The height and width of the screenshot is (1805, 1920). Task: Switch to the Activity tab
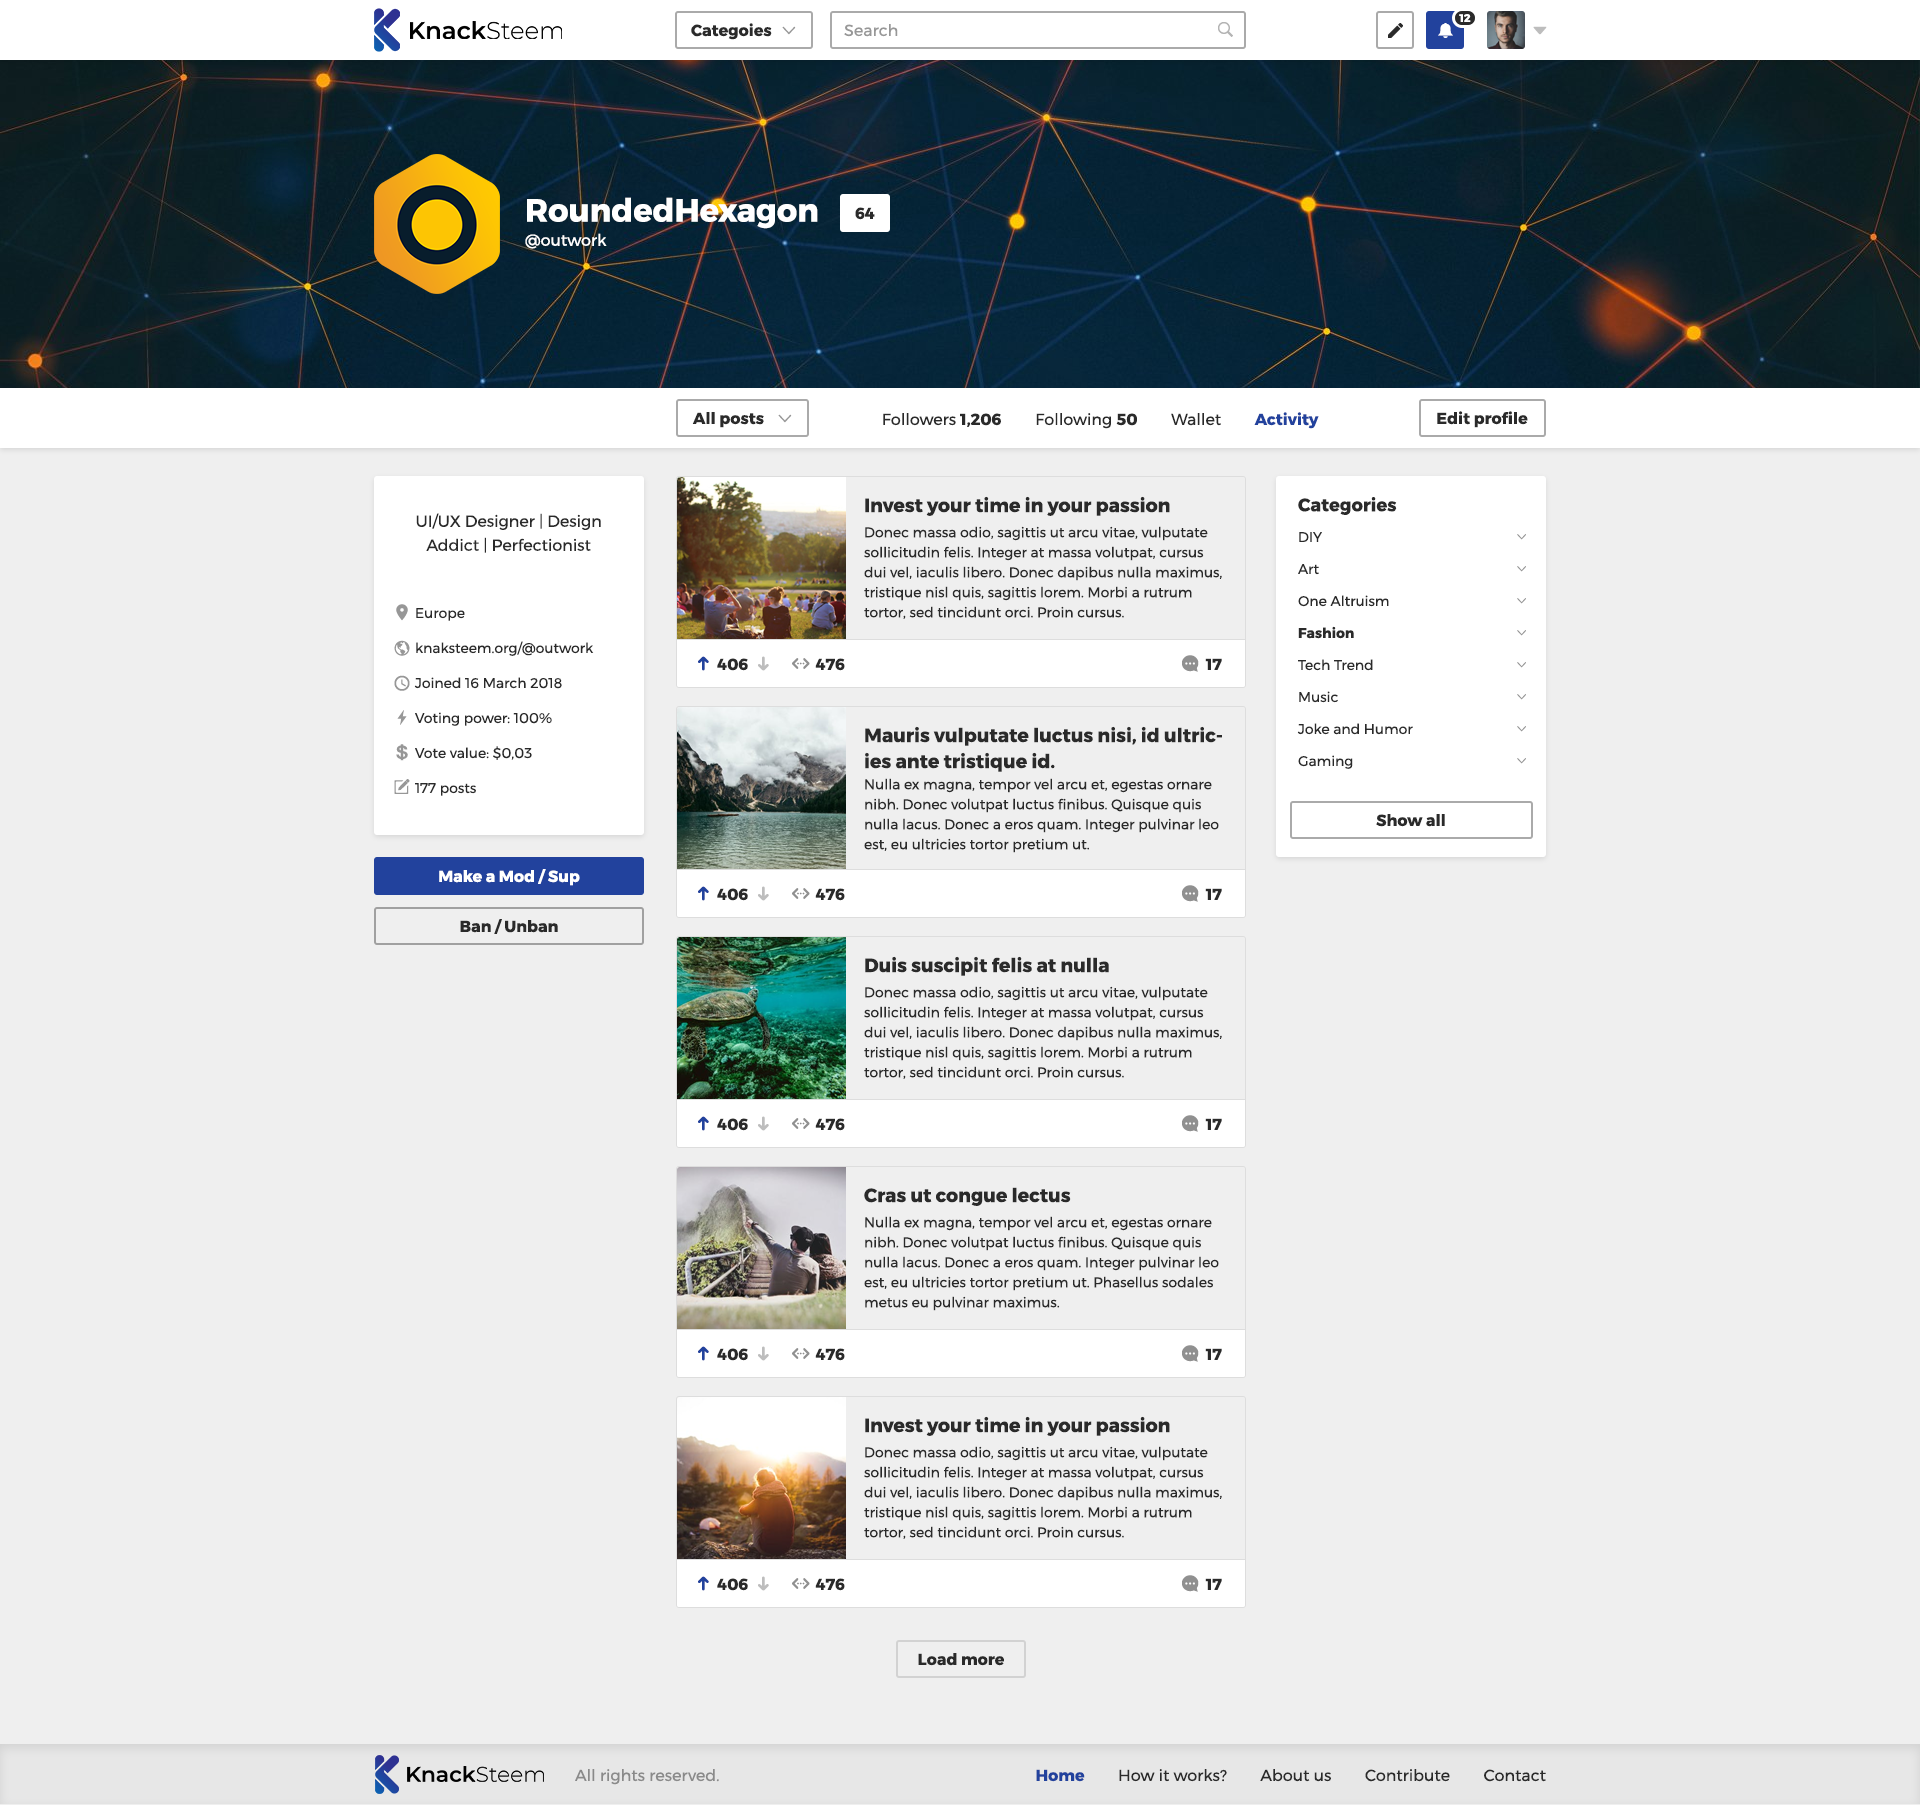point(1286,419)
